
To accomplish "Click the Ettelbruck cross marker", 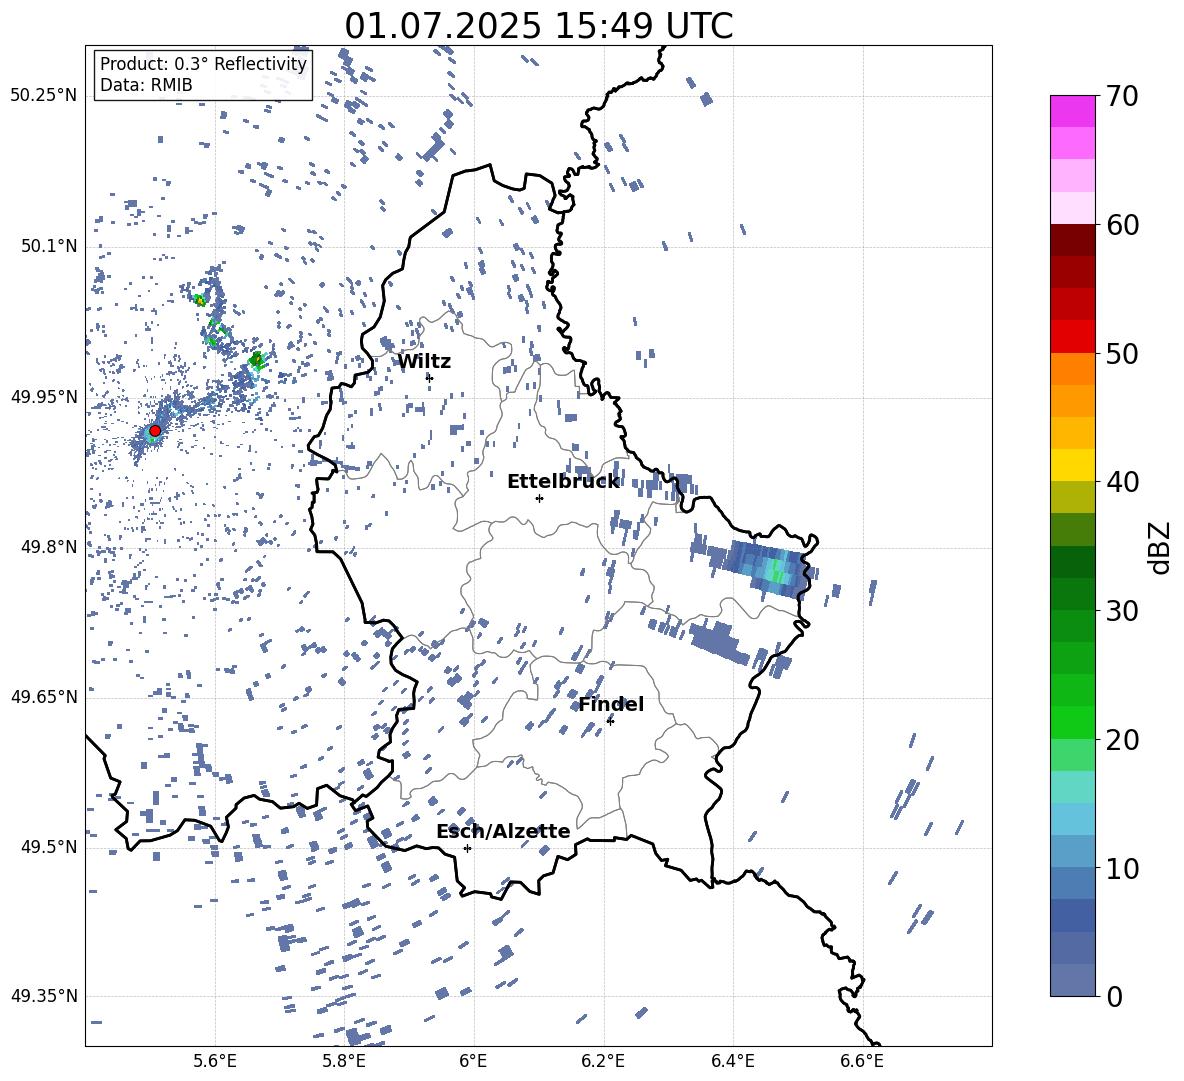I will (539, 498).
